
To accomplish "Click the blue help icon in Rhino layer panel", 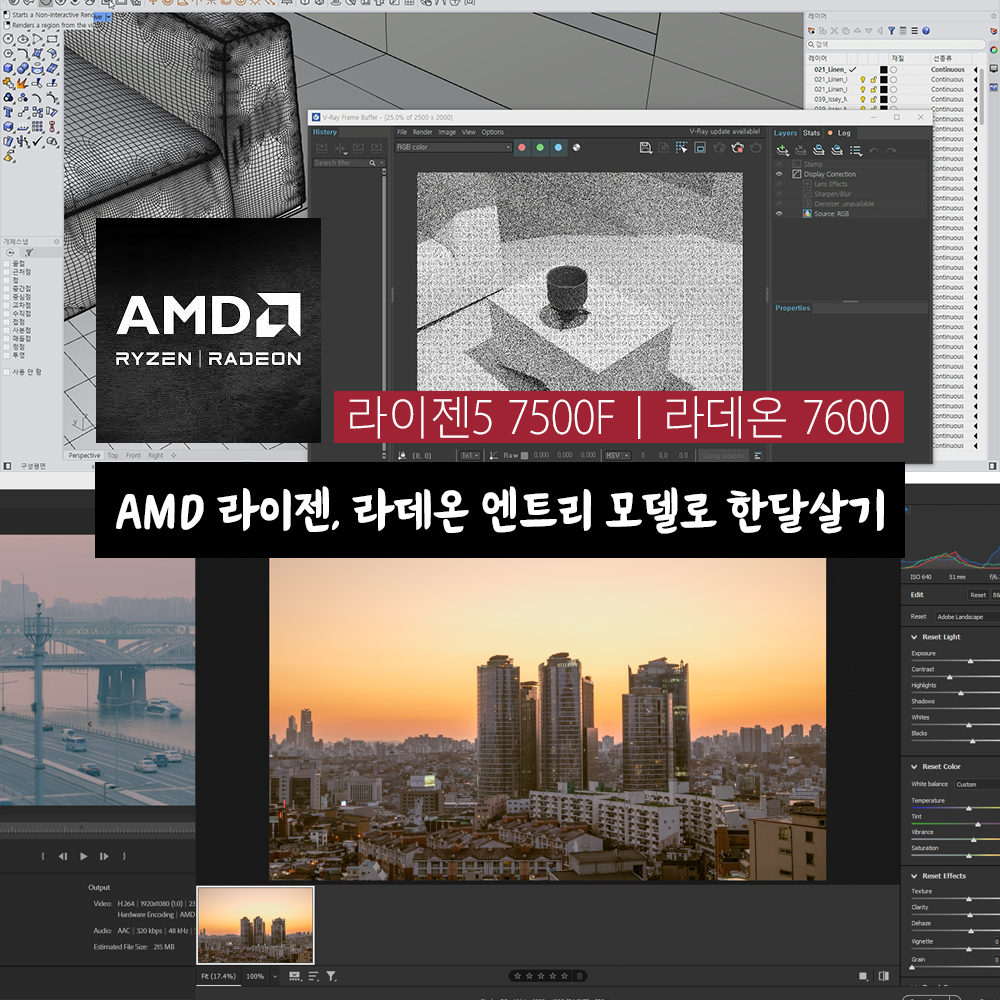I will tap(926, 31).
